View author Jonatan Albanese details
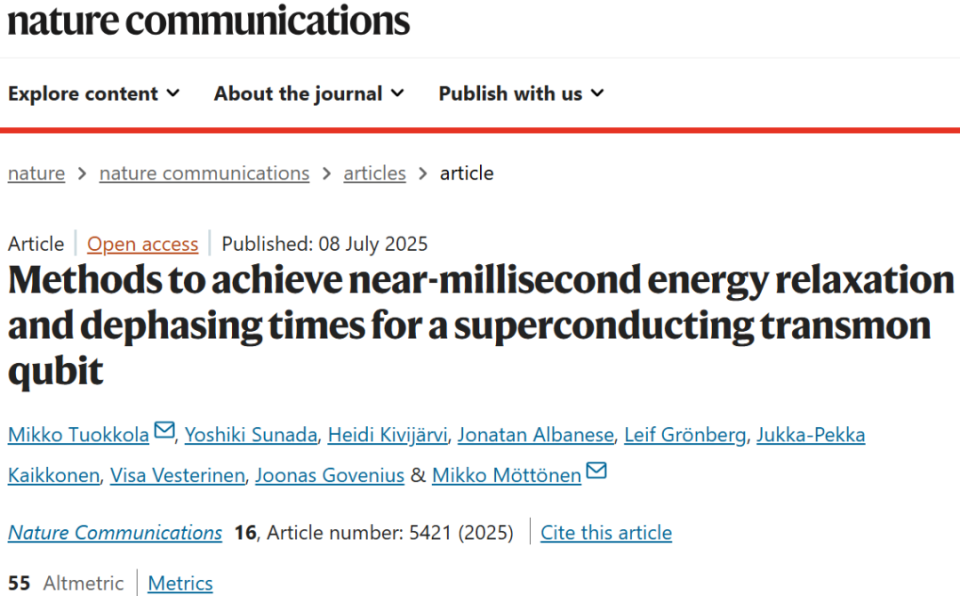This screenshot has width=960, height=596. [536, 435]
